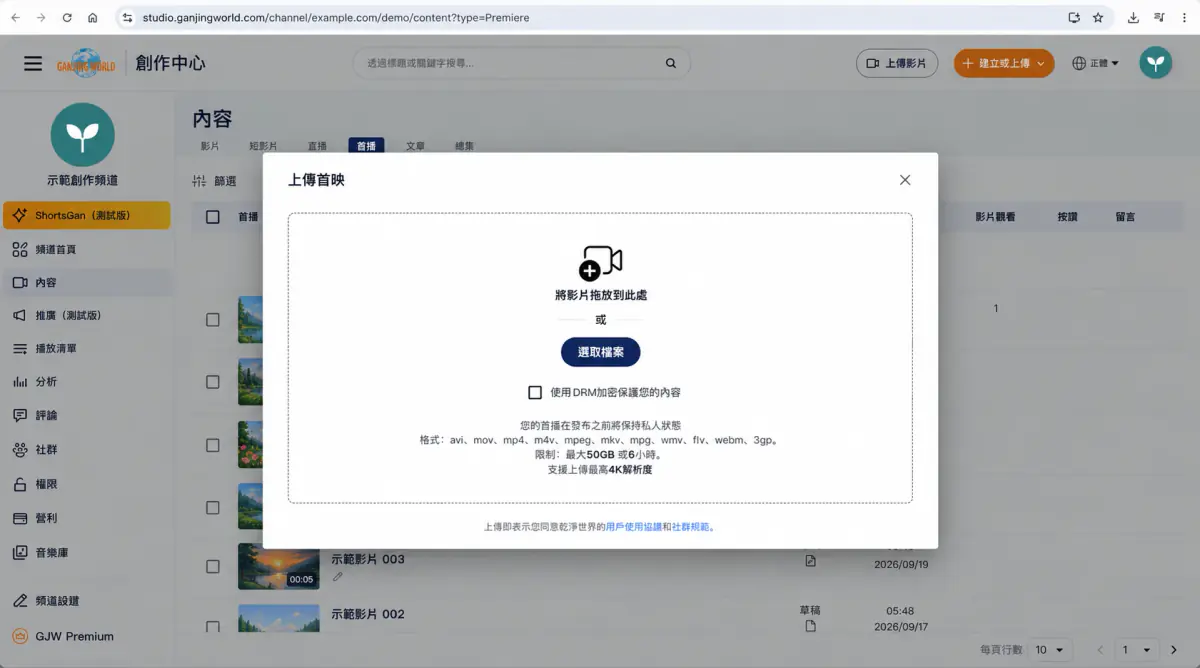Switch to the 影片 tab

click(209, 146)
